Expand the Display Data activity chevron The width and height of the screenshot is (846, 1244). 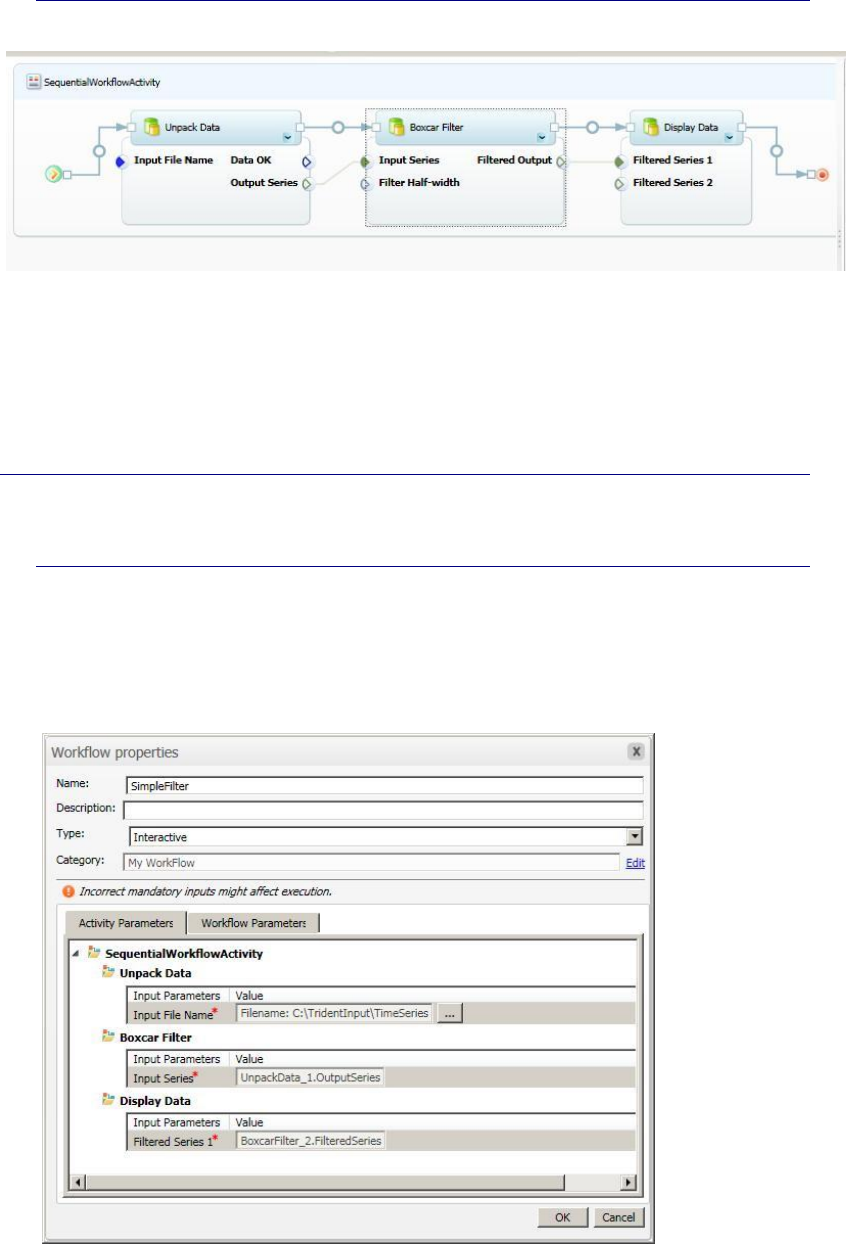coord(729,139)
